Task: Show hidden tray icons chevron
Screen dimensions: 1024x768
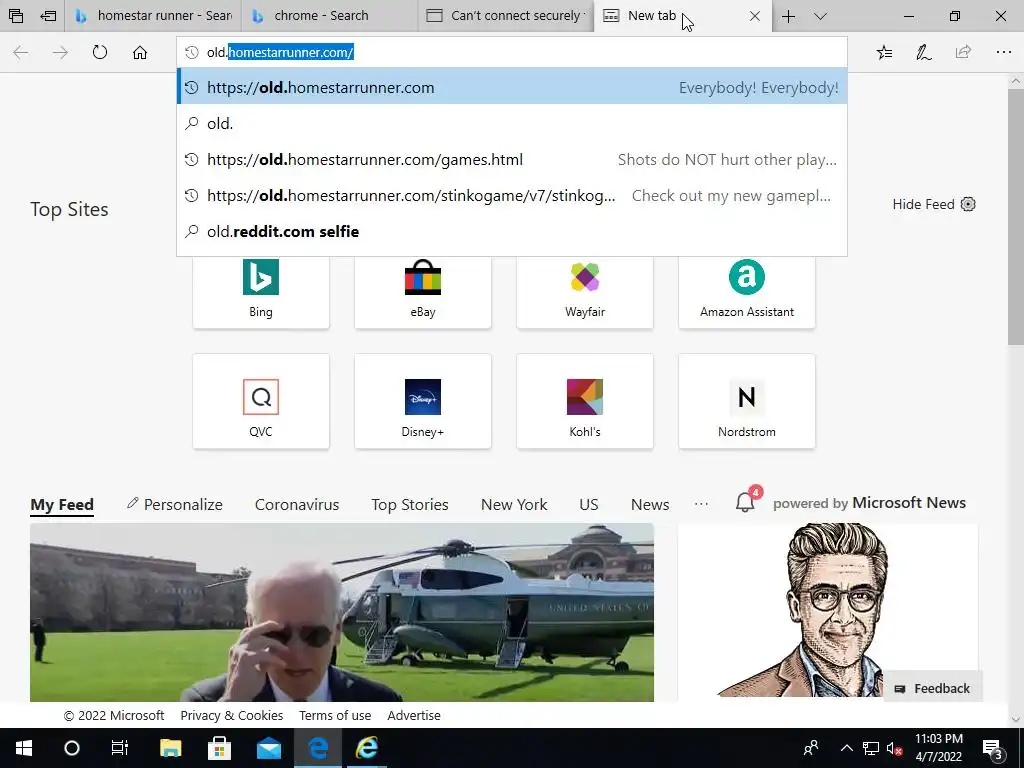Action: click(x=846, y=748)
